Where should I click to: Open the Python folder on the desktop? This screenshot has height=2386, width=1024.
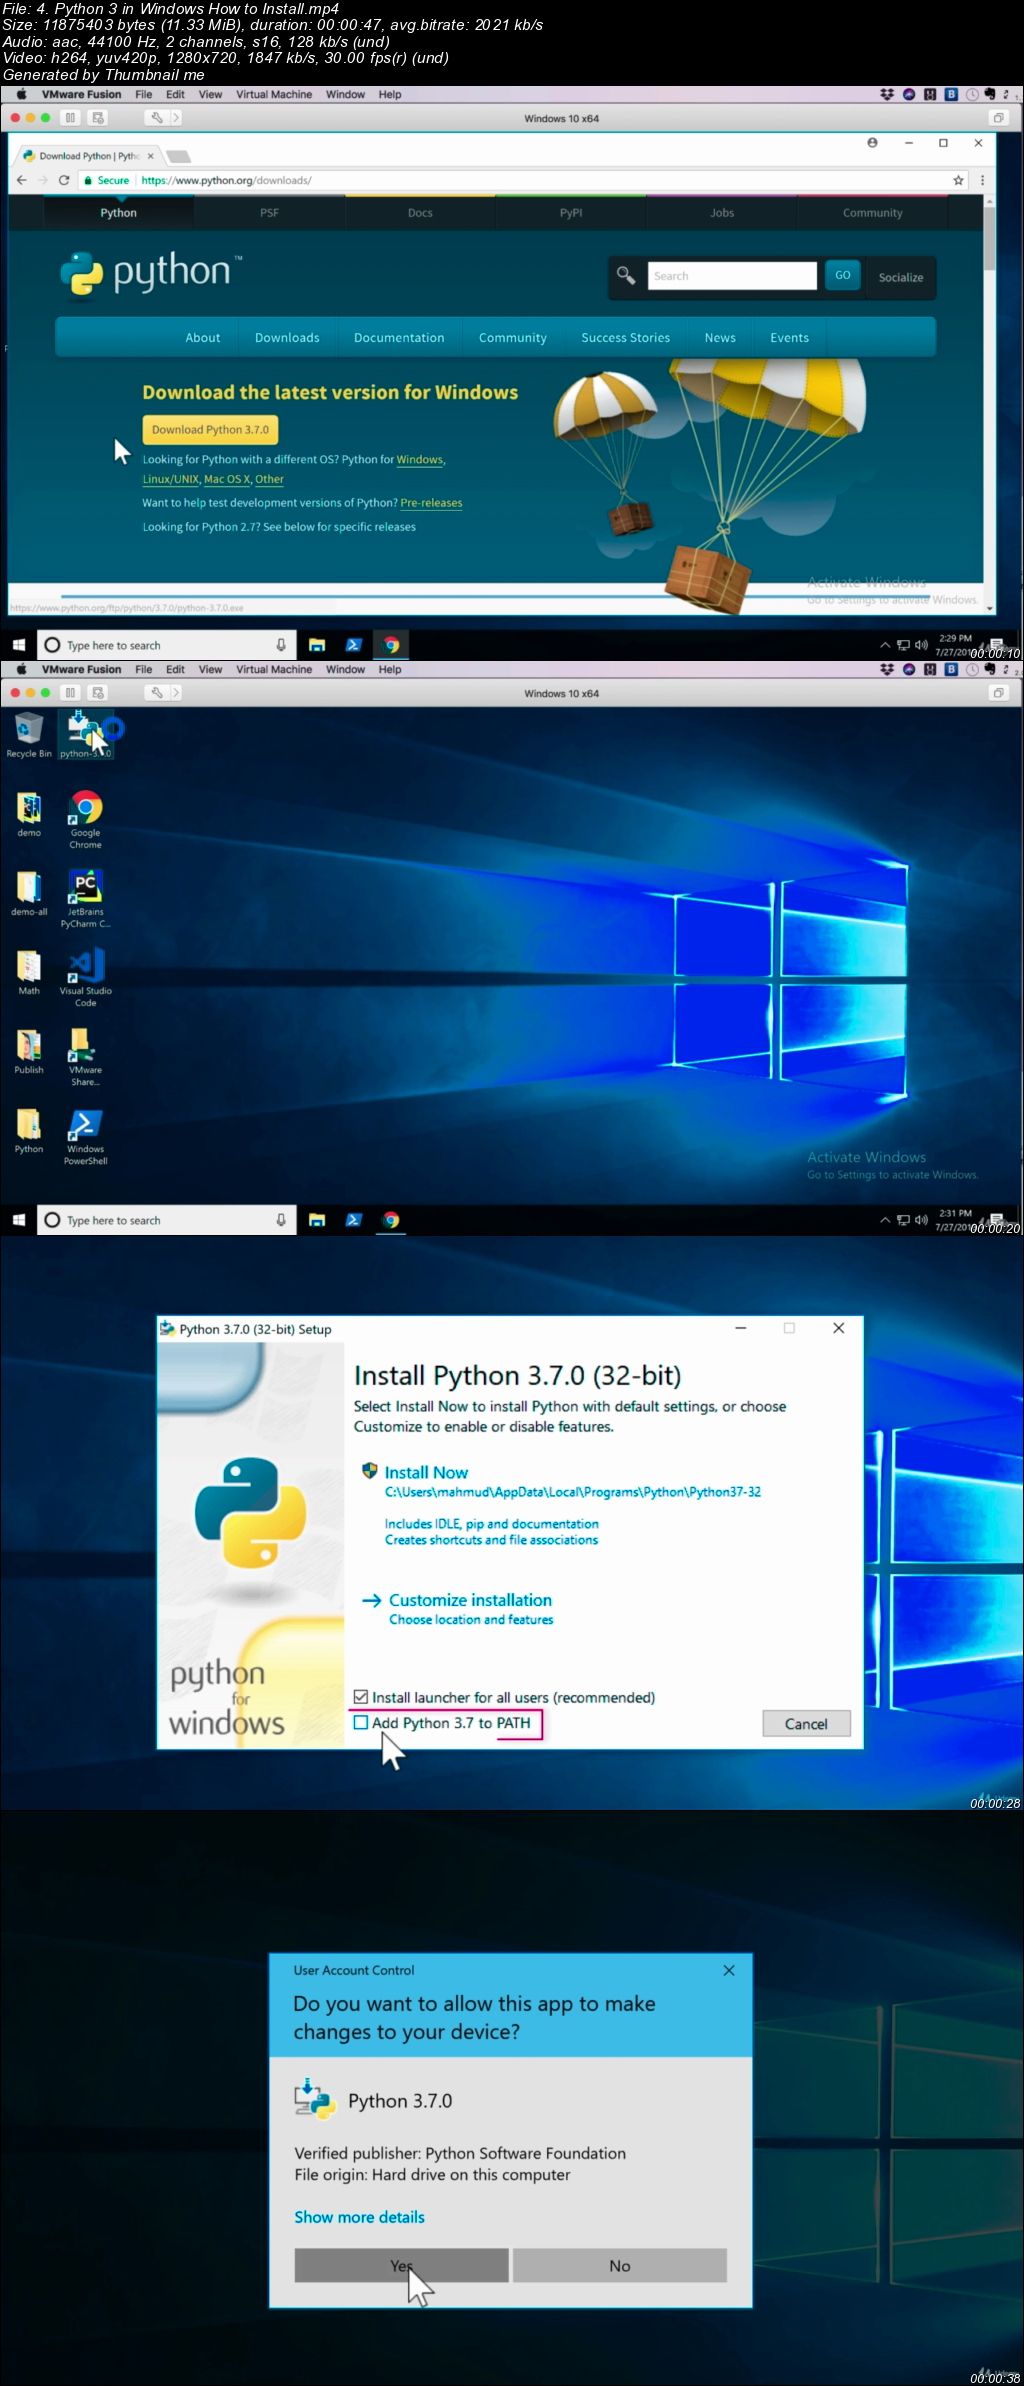pyautogui.click(x=29, y=1130)
